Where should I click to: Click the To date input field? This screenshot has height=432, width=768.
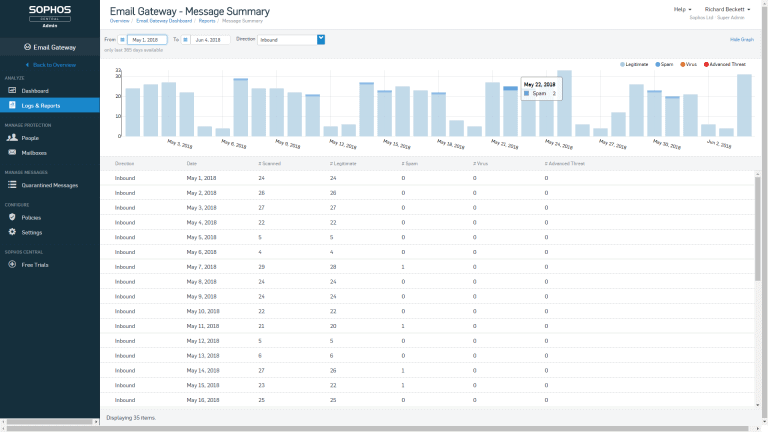tap(210, 40)
